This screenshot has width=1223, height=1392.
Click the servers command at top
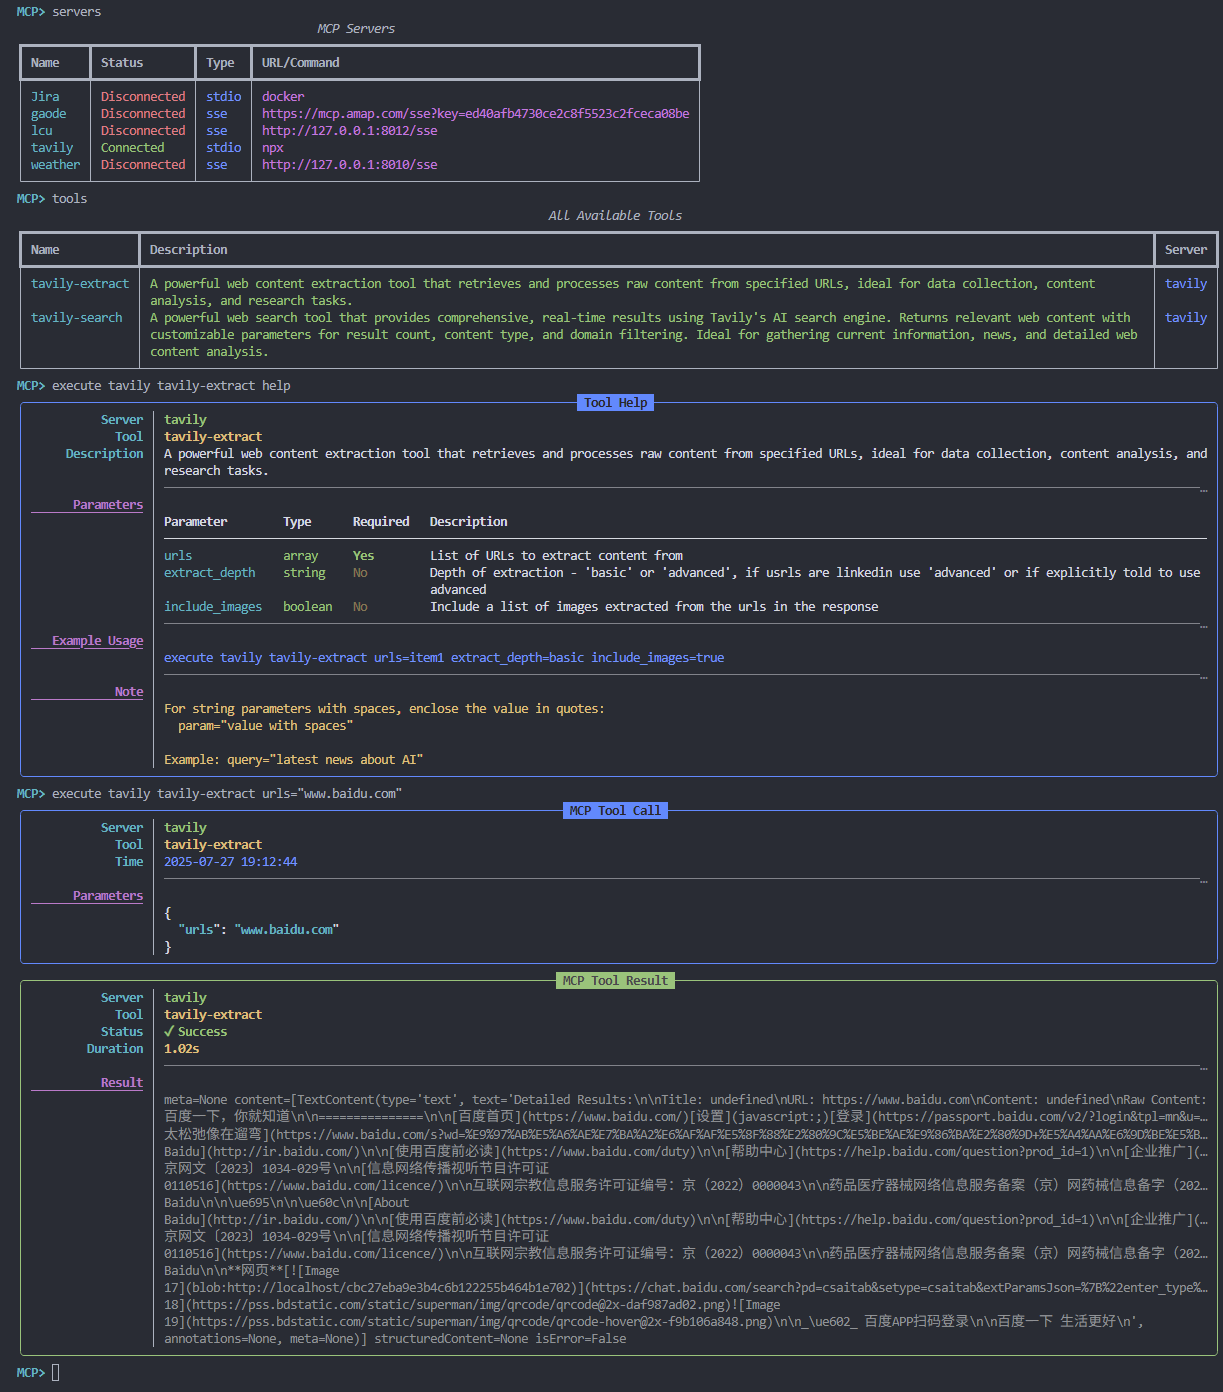click(77, 12)
